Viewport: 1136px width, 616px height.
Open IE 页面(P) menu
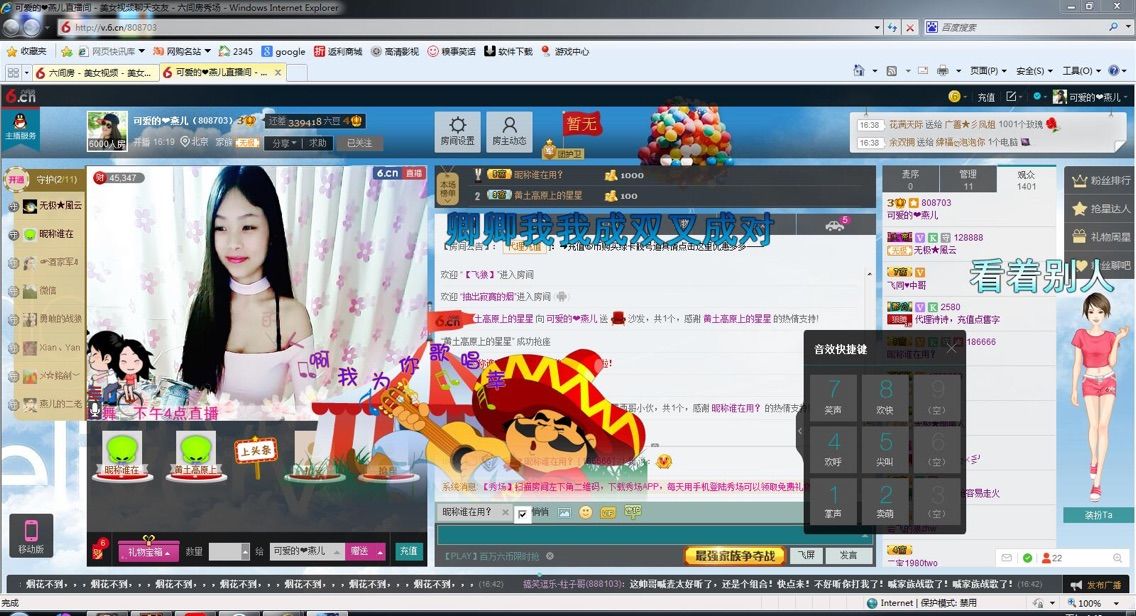pyautogui.click(x=988, y=71)
